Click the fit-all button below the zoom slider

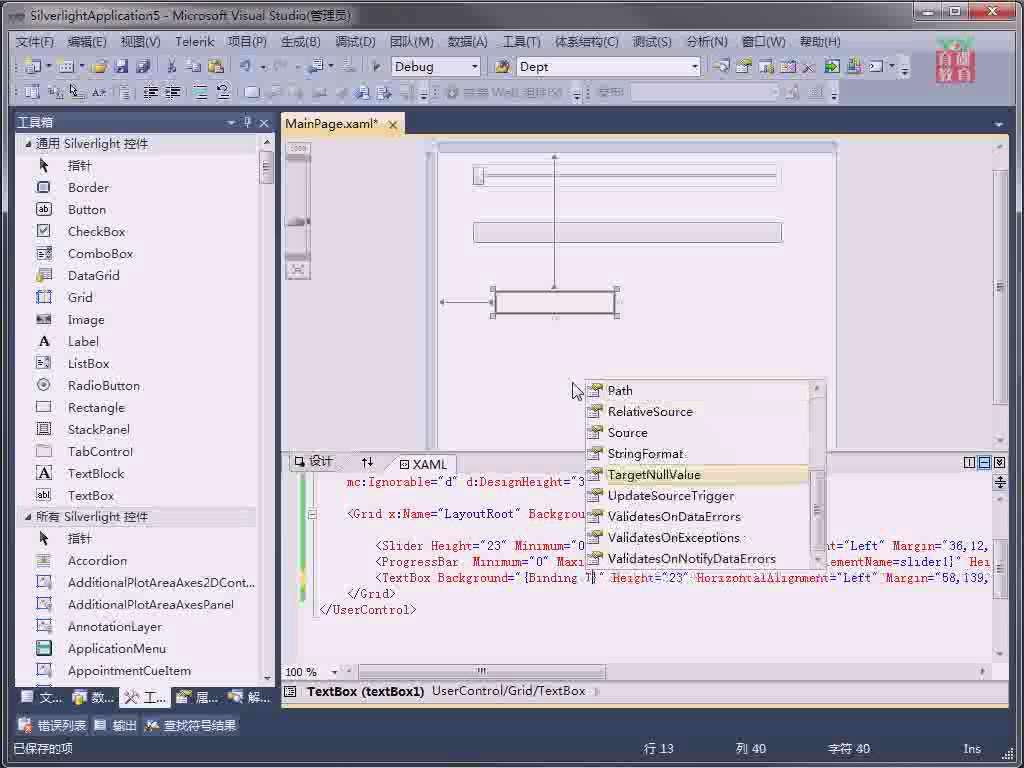(298, 269)
